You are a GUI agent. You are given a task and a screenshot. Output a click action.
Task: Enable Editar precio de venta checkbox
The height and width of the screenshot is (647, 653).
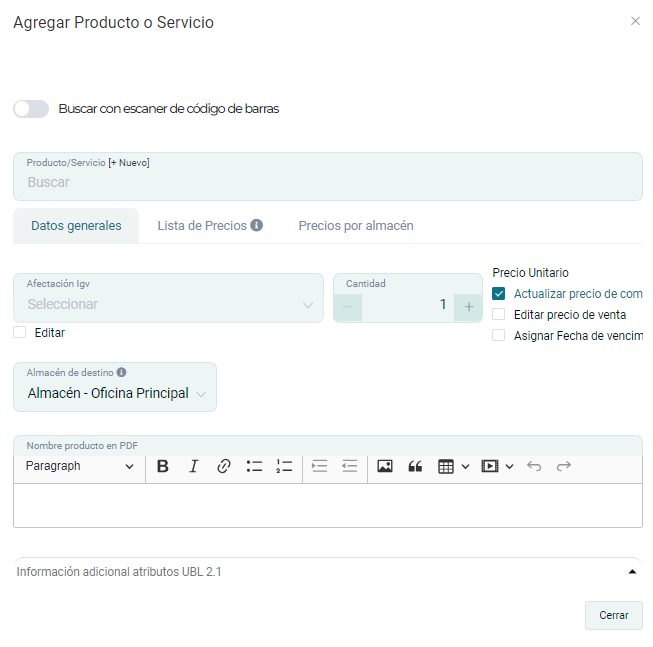[x=499, y=315]
